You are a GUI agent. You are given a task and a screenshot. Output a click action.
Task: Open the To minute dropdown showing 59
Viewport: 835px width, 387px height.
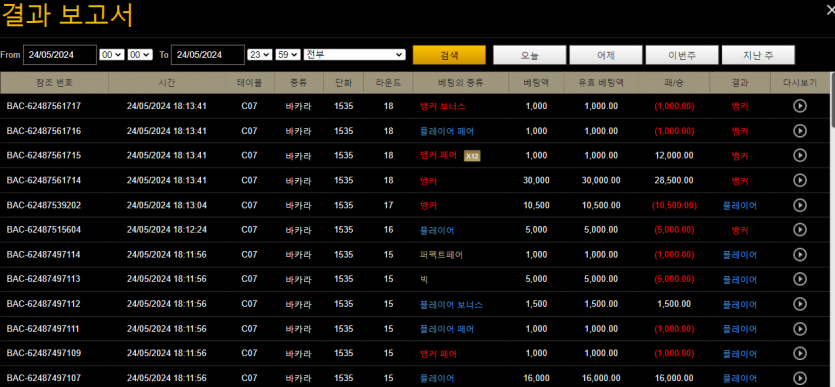pos(288,54)
